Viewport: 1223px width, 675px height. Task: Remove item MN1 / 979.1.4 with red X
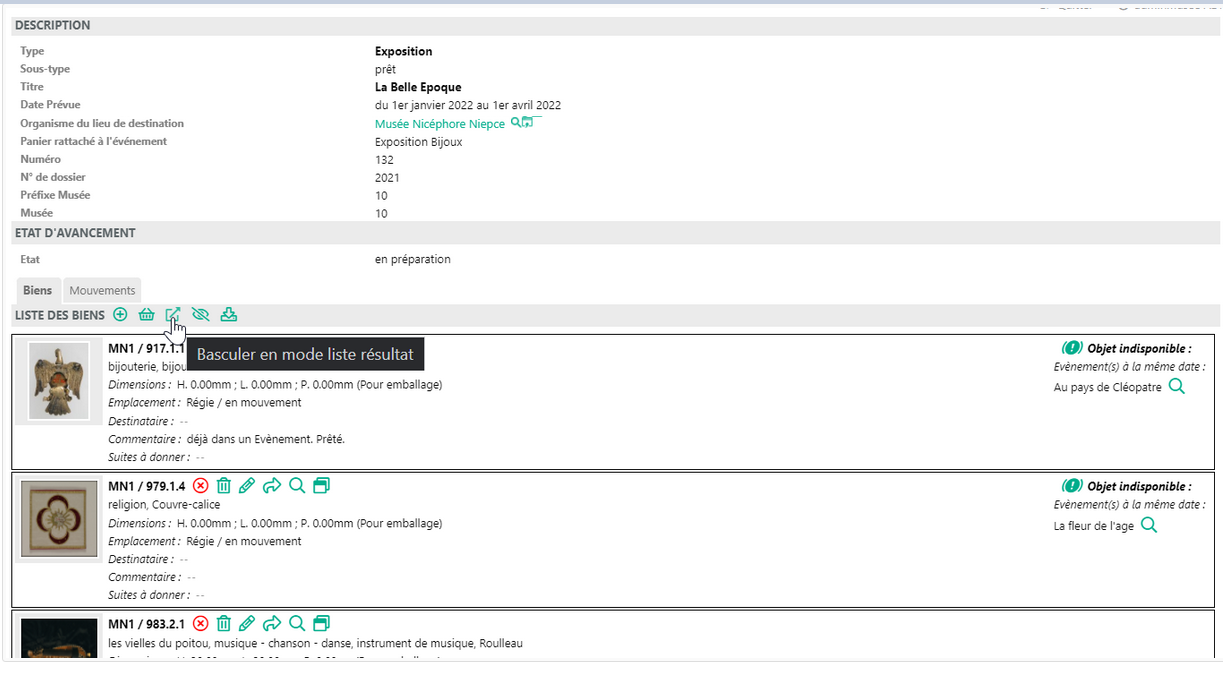[x=201, y=486]
